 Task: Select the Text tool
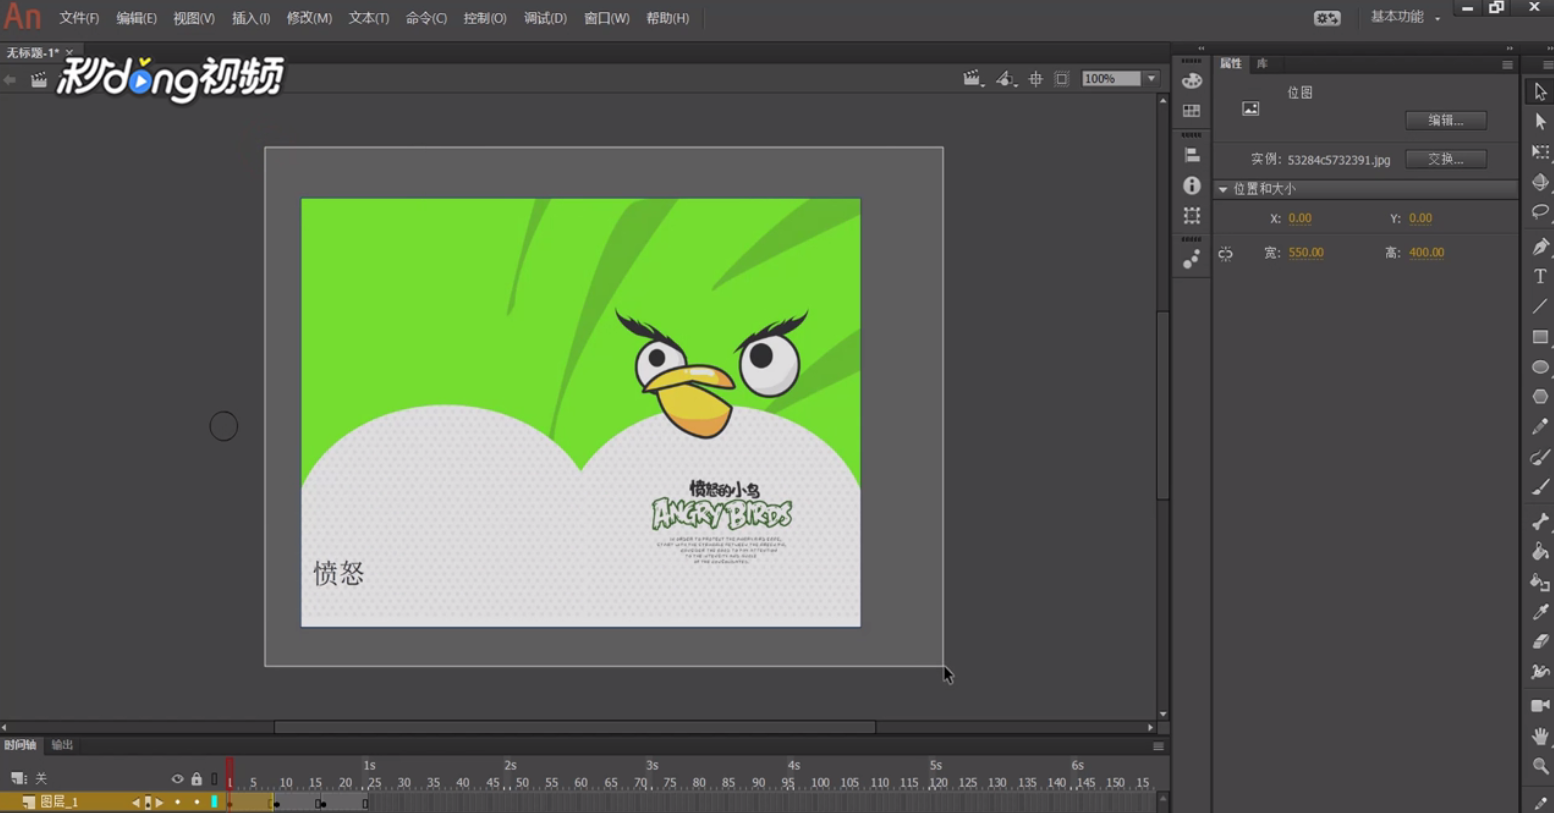(1540, 276)
